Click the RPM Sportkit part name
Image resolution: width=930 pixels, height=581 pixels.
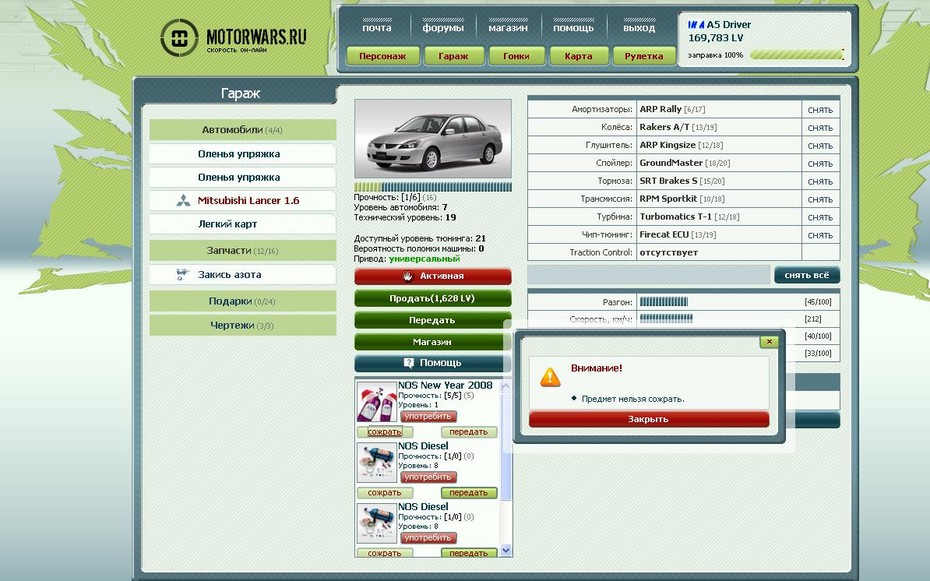tap(668, 199)
